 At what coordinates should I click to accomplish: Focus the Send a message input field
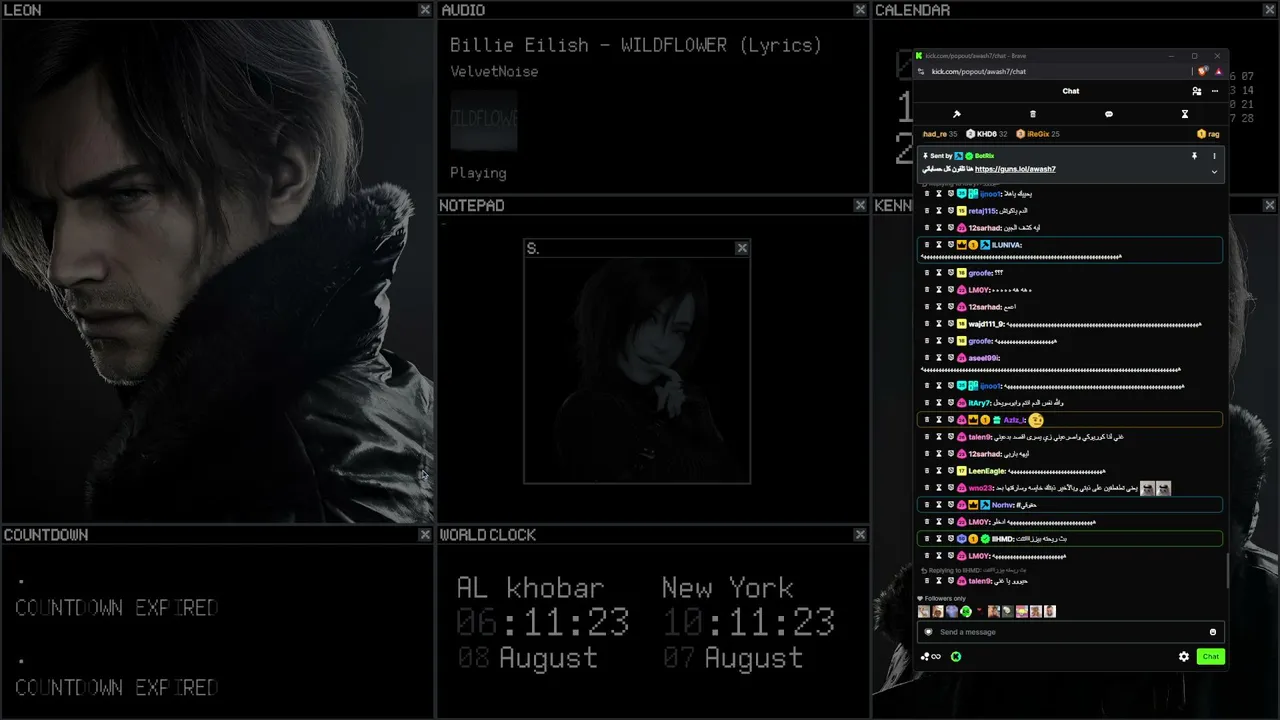pos(1070,632)
